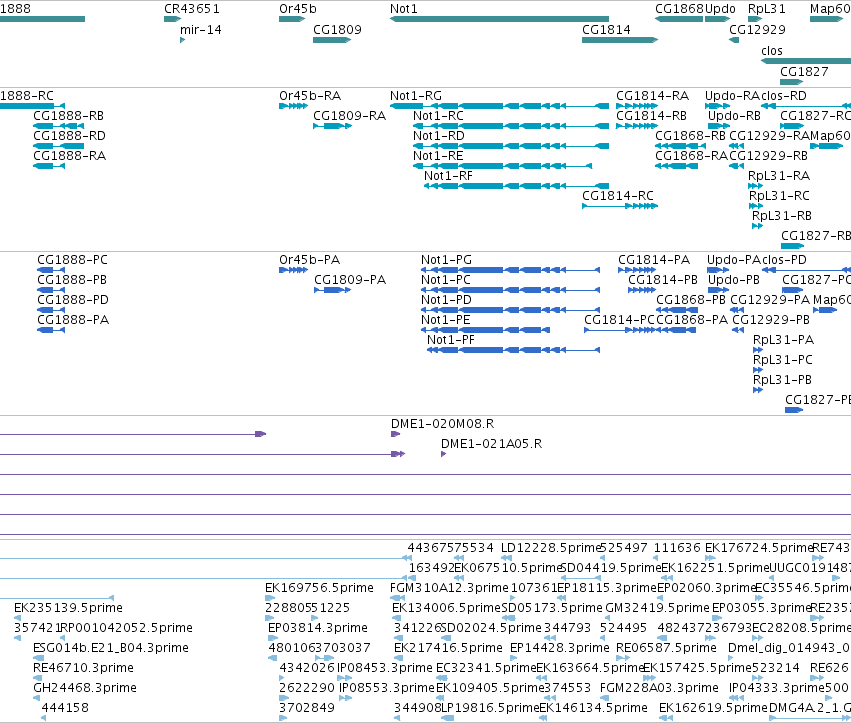Viewport: 851px width, 723px height.
Task: Select protein CG1888-PB
Action: point(51,290)
